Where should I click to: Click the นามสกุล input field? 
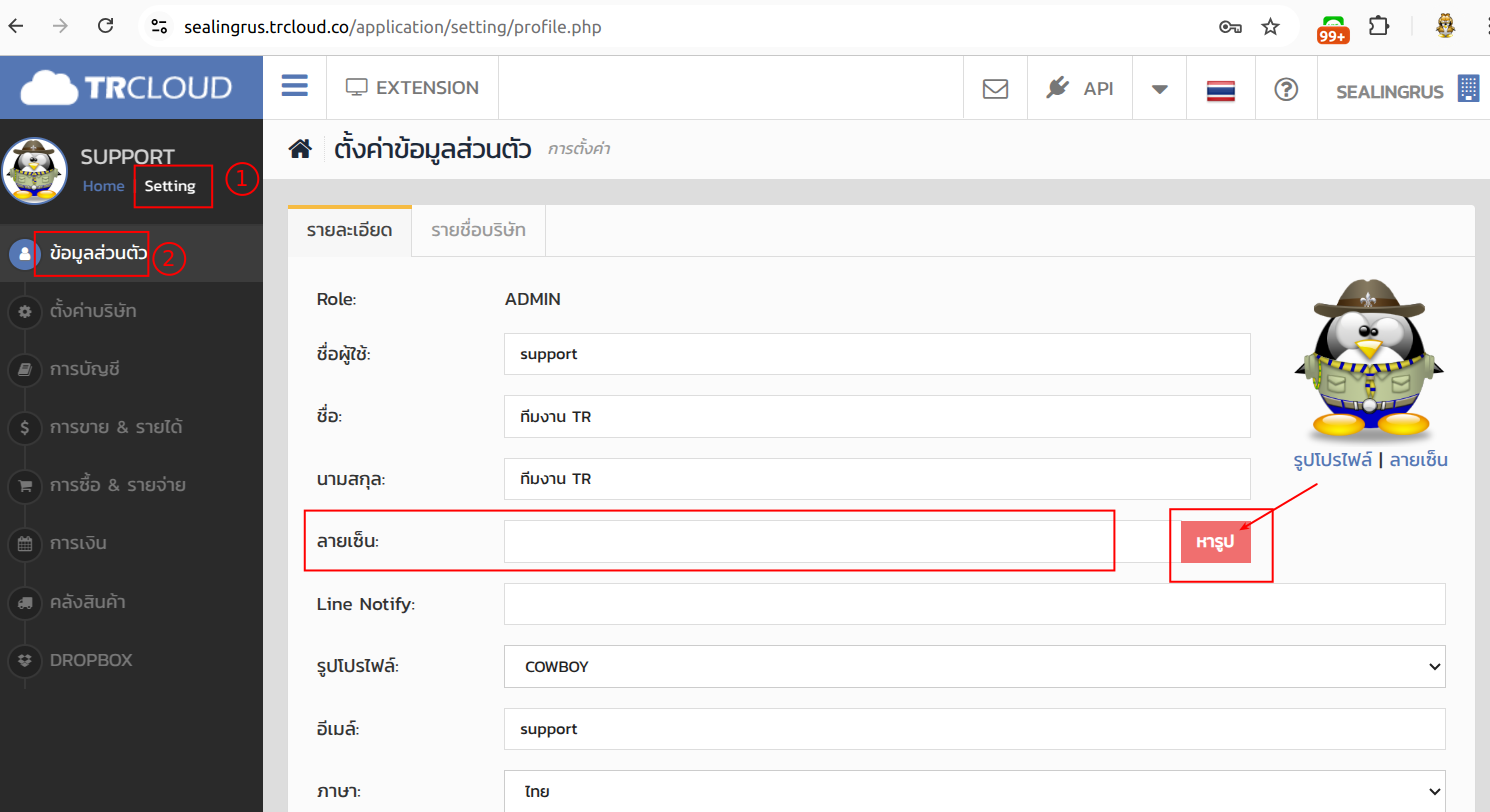pyautogui.click(x=877, y=479)
